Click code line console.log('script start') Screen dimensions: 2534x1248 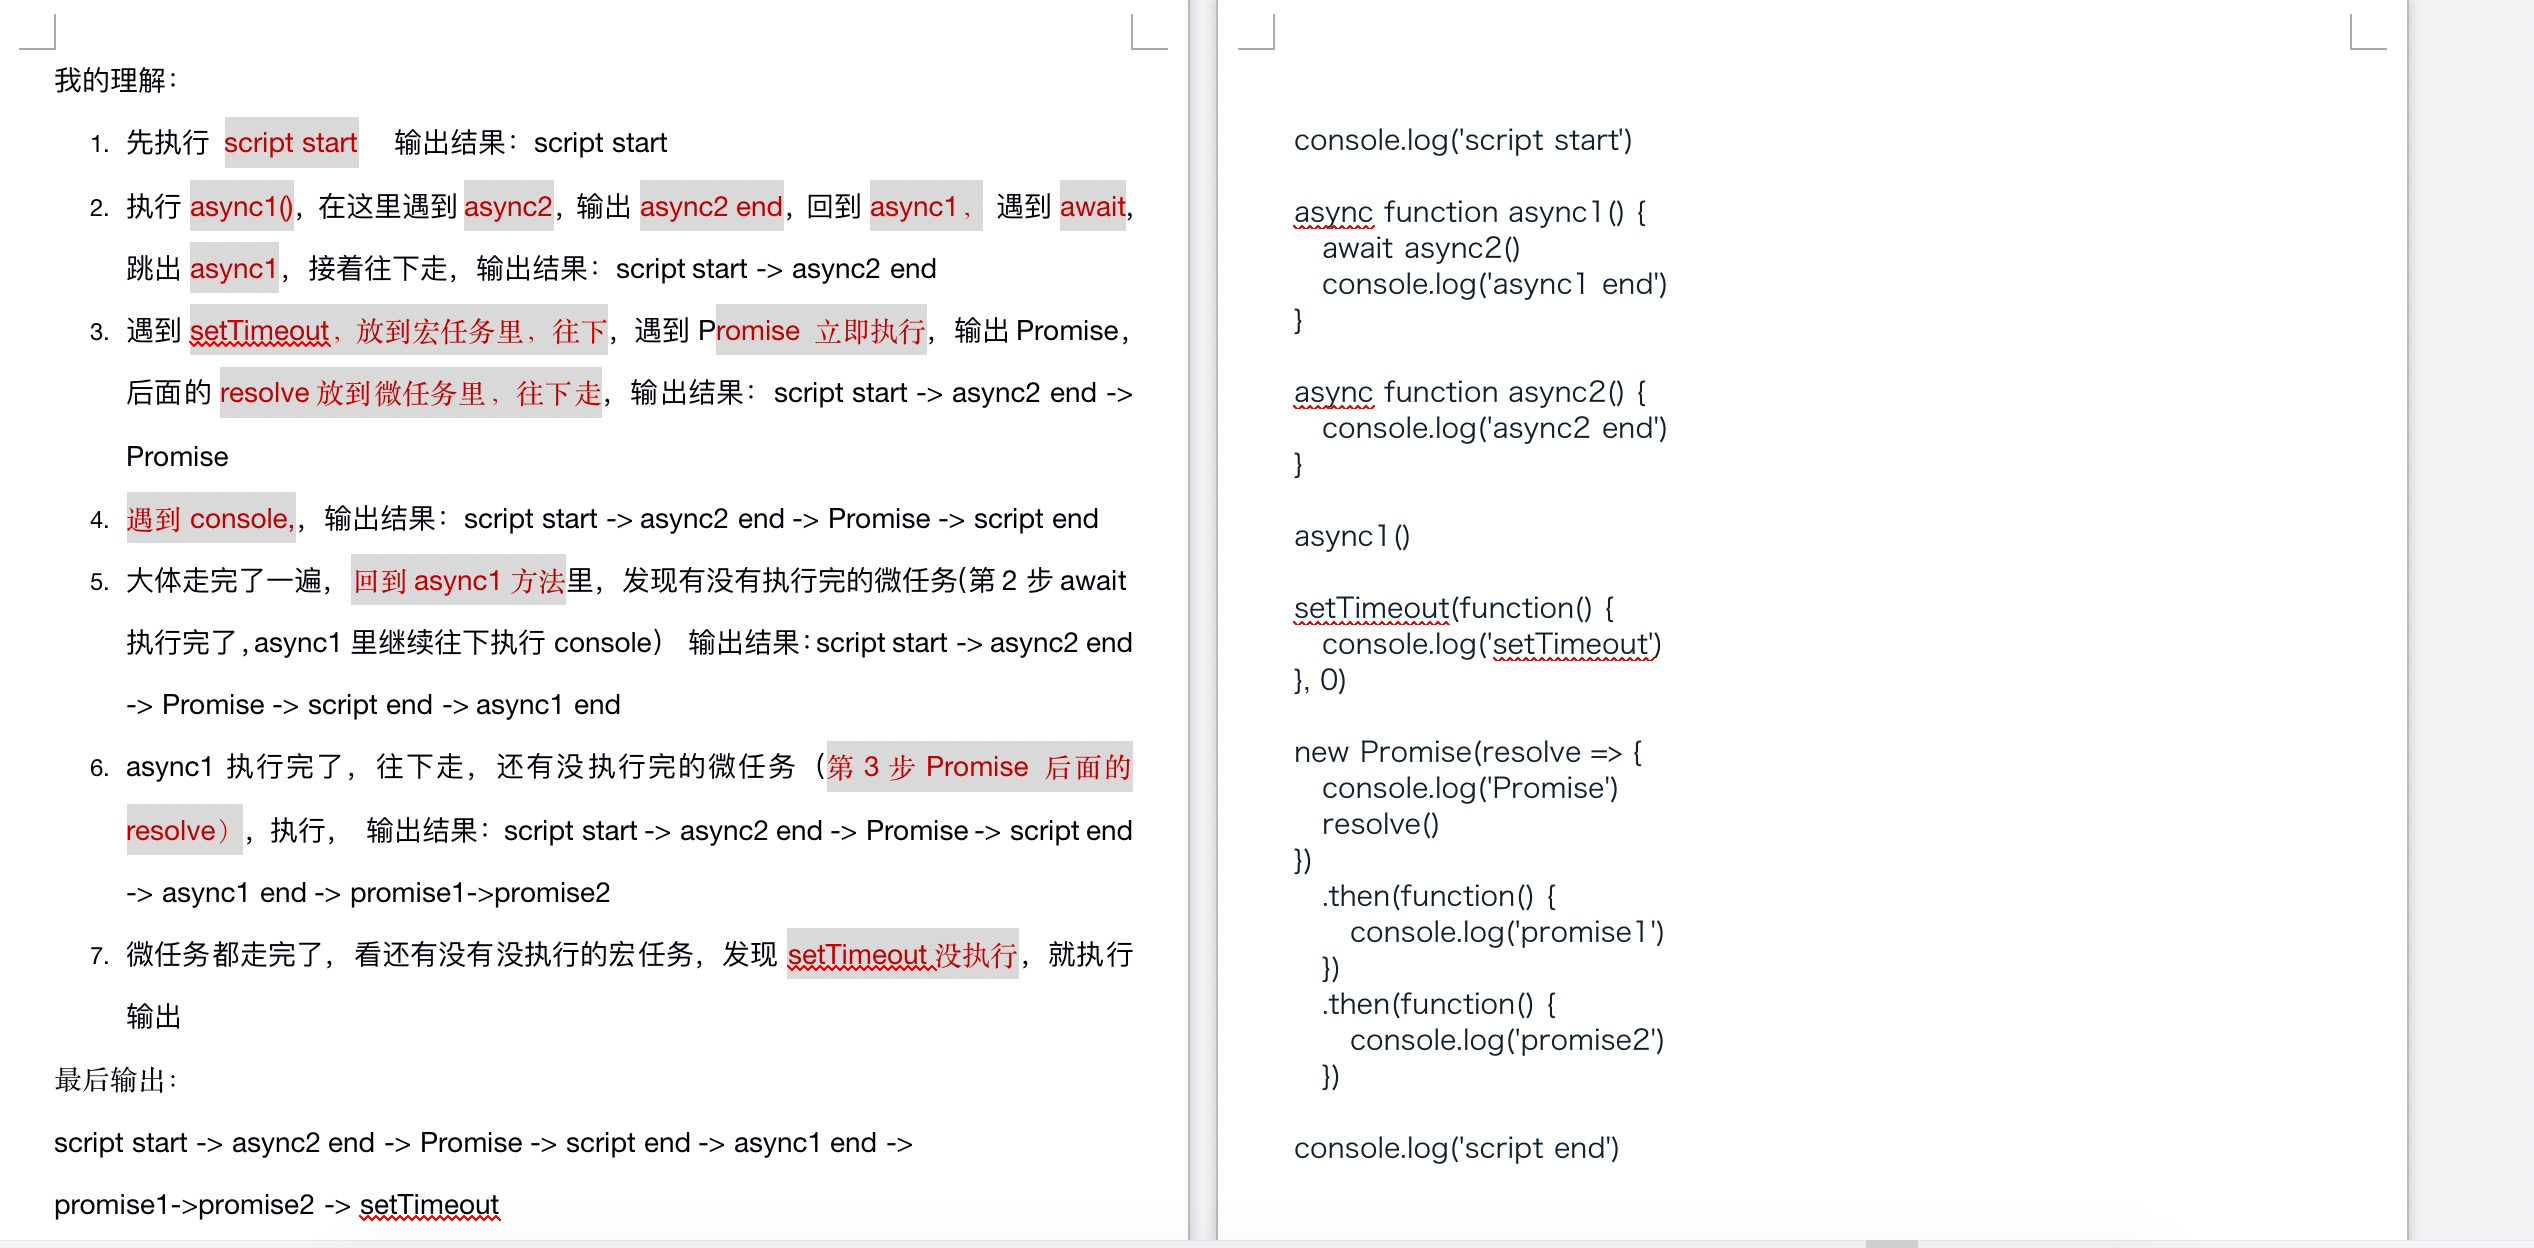tap(1462, 140)
